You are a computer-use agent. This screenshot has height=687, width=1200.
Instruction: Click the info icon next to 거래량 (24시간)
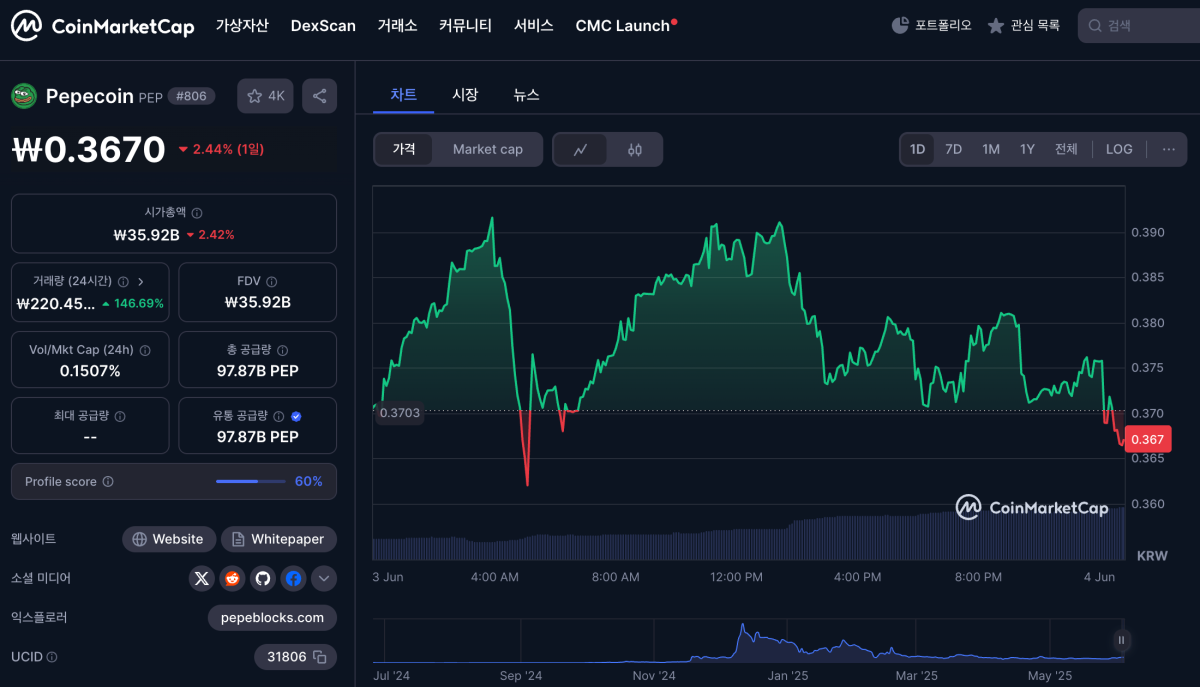(x=123, y=282)
